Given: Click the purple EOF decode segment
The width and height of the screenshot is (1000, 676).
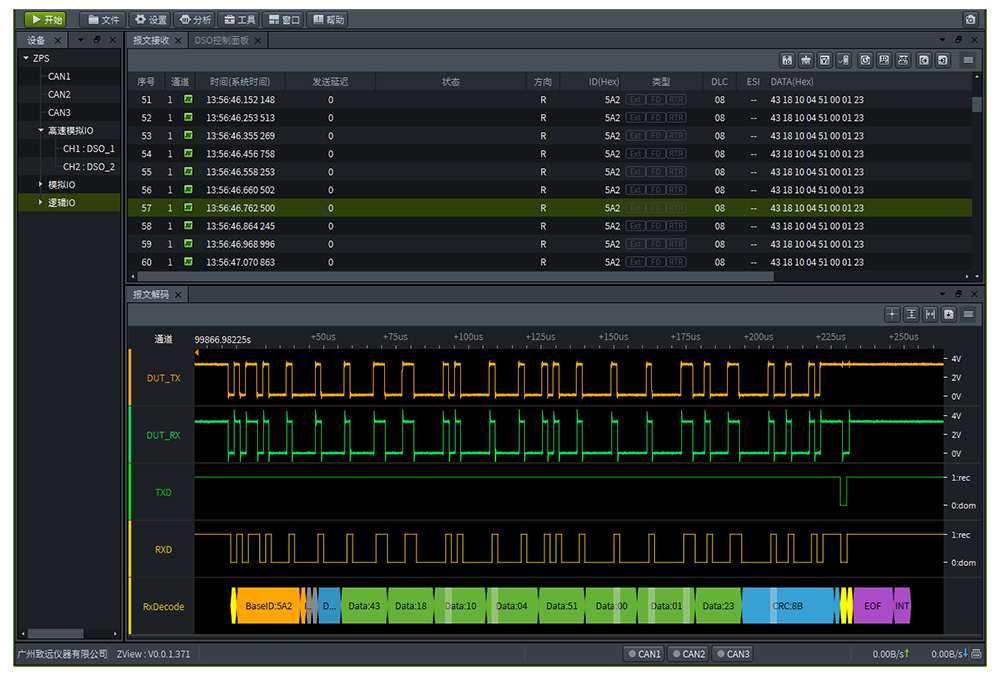Looking at the screenshot, I should tap(872, 606).
